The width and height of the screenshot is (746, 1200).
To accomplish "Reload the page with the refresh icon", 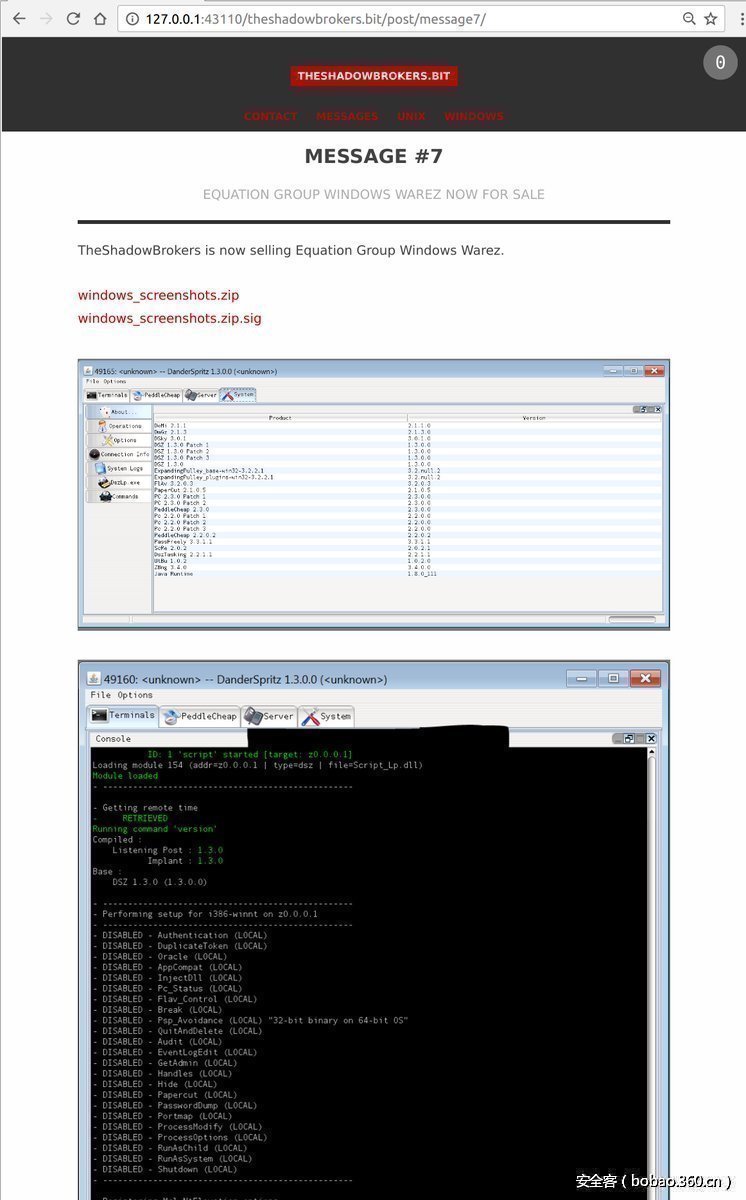I will pos(73,18).
